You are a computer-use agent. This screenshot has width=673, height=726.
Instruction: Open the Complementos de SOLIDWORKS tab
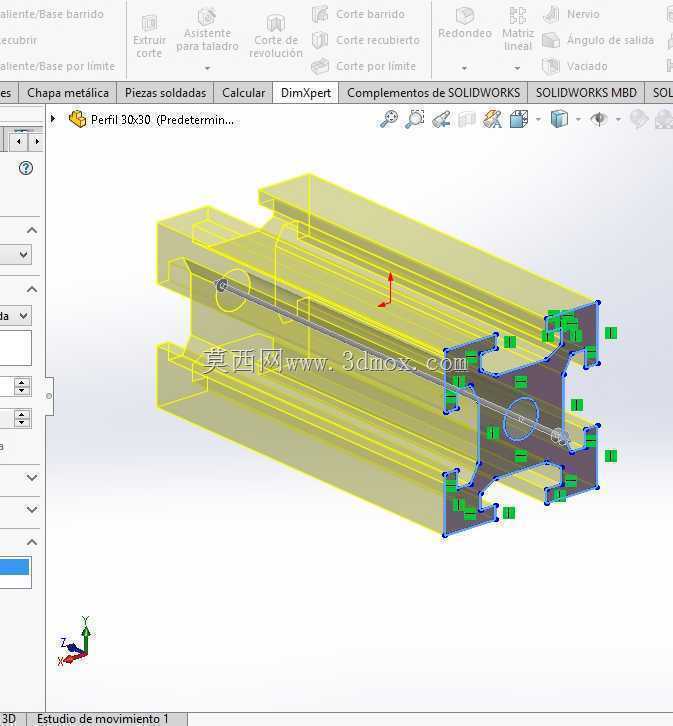click(433, 93)
